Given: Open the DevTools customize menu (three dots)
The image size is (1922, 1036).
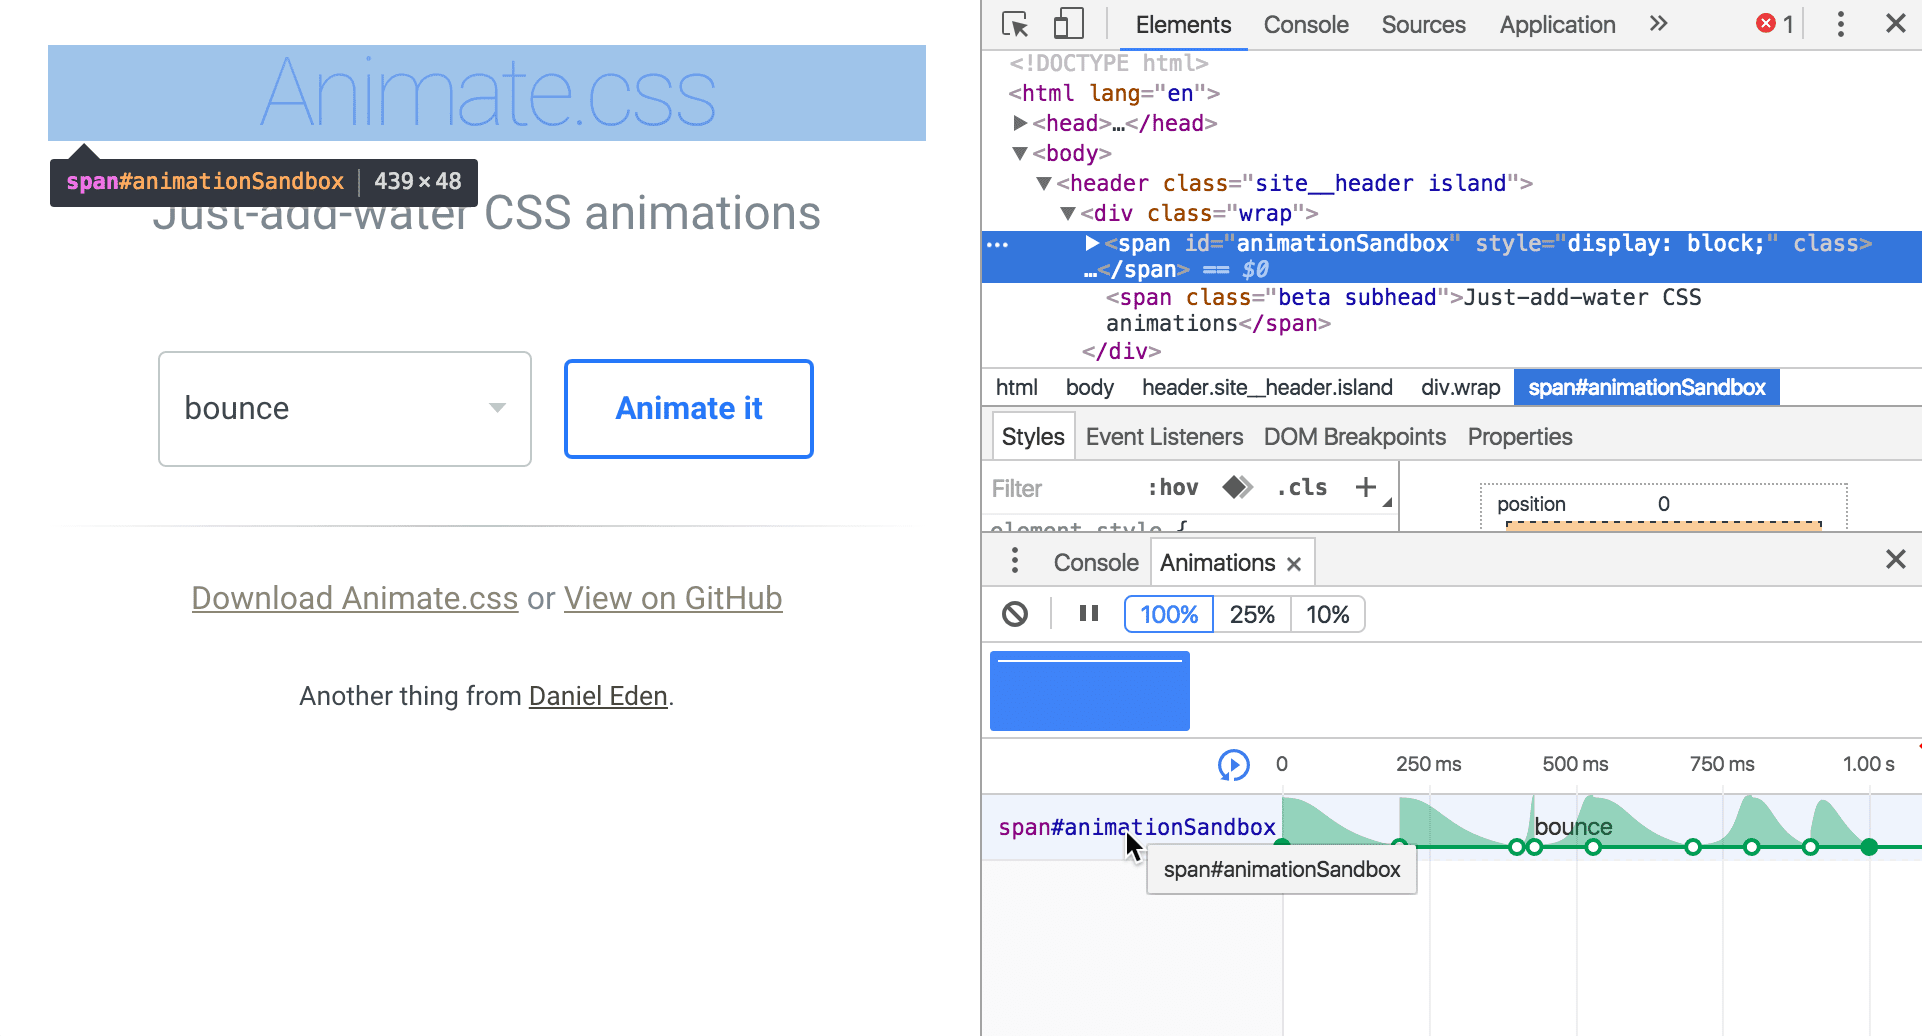Looking at the screenshot, I should tap(1839, 23).
